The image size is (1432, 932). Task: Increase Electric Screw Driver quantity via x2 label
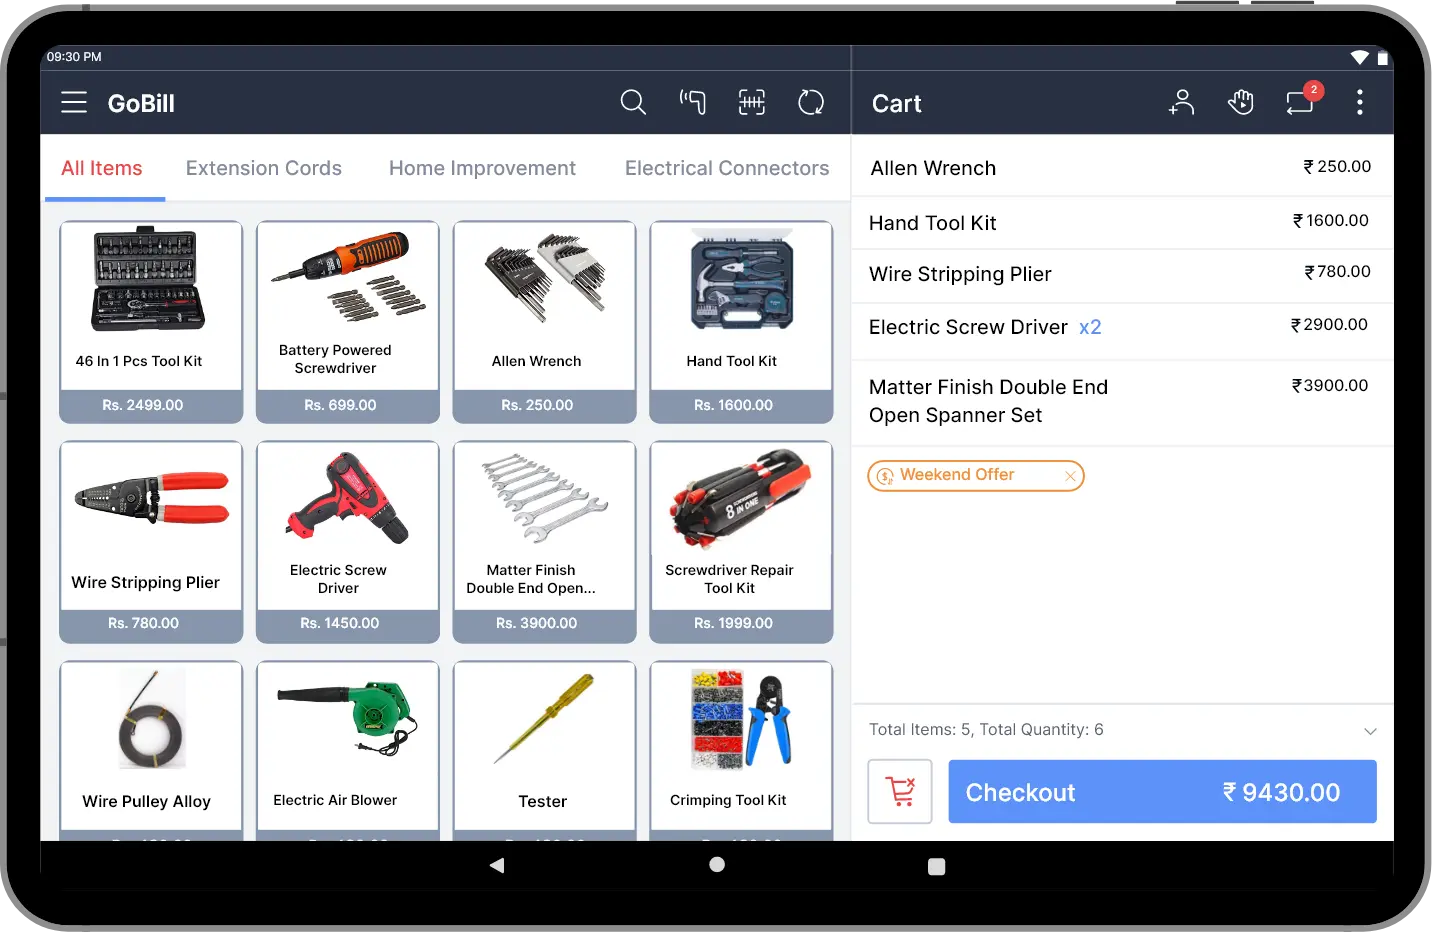tap(1089, 327)
